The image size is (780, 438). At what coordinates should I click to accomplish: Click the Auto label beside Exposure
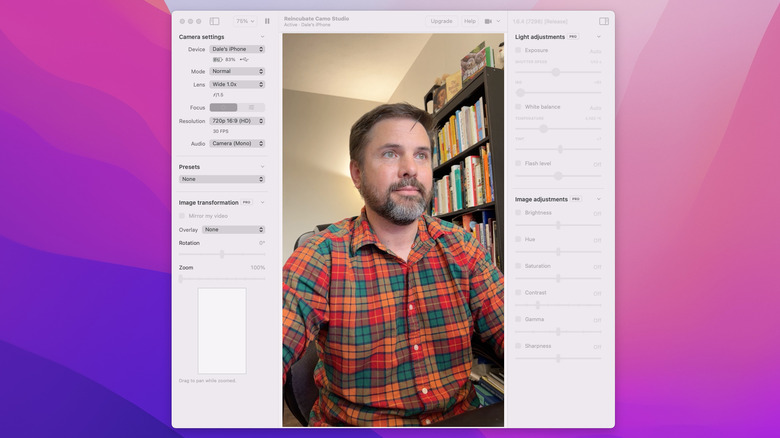pos(595,51)
